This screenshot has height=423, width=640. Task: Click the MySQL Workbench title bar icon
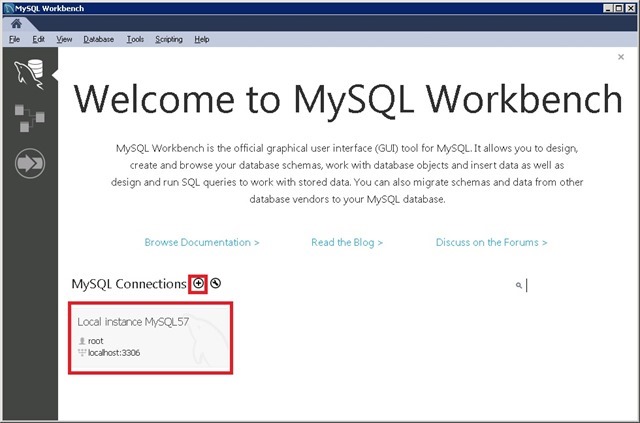point(9,8)
